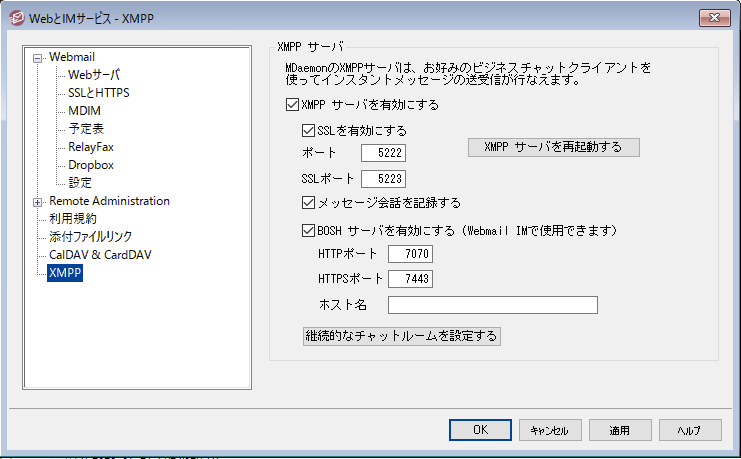Click 継続的なチャットルームを設定する button
Viewport: 741px width, 459px height.
click(x=402, y=336)
